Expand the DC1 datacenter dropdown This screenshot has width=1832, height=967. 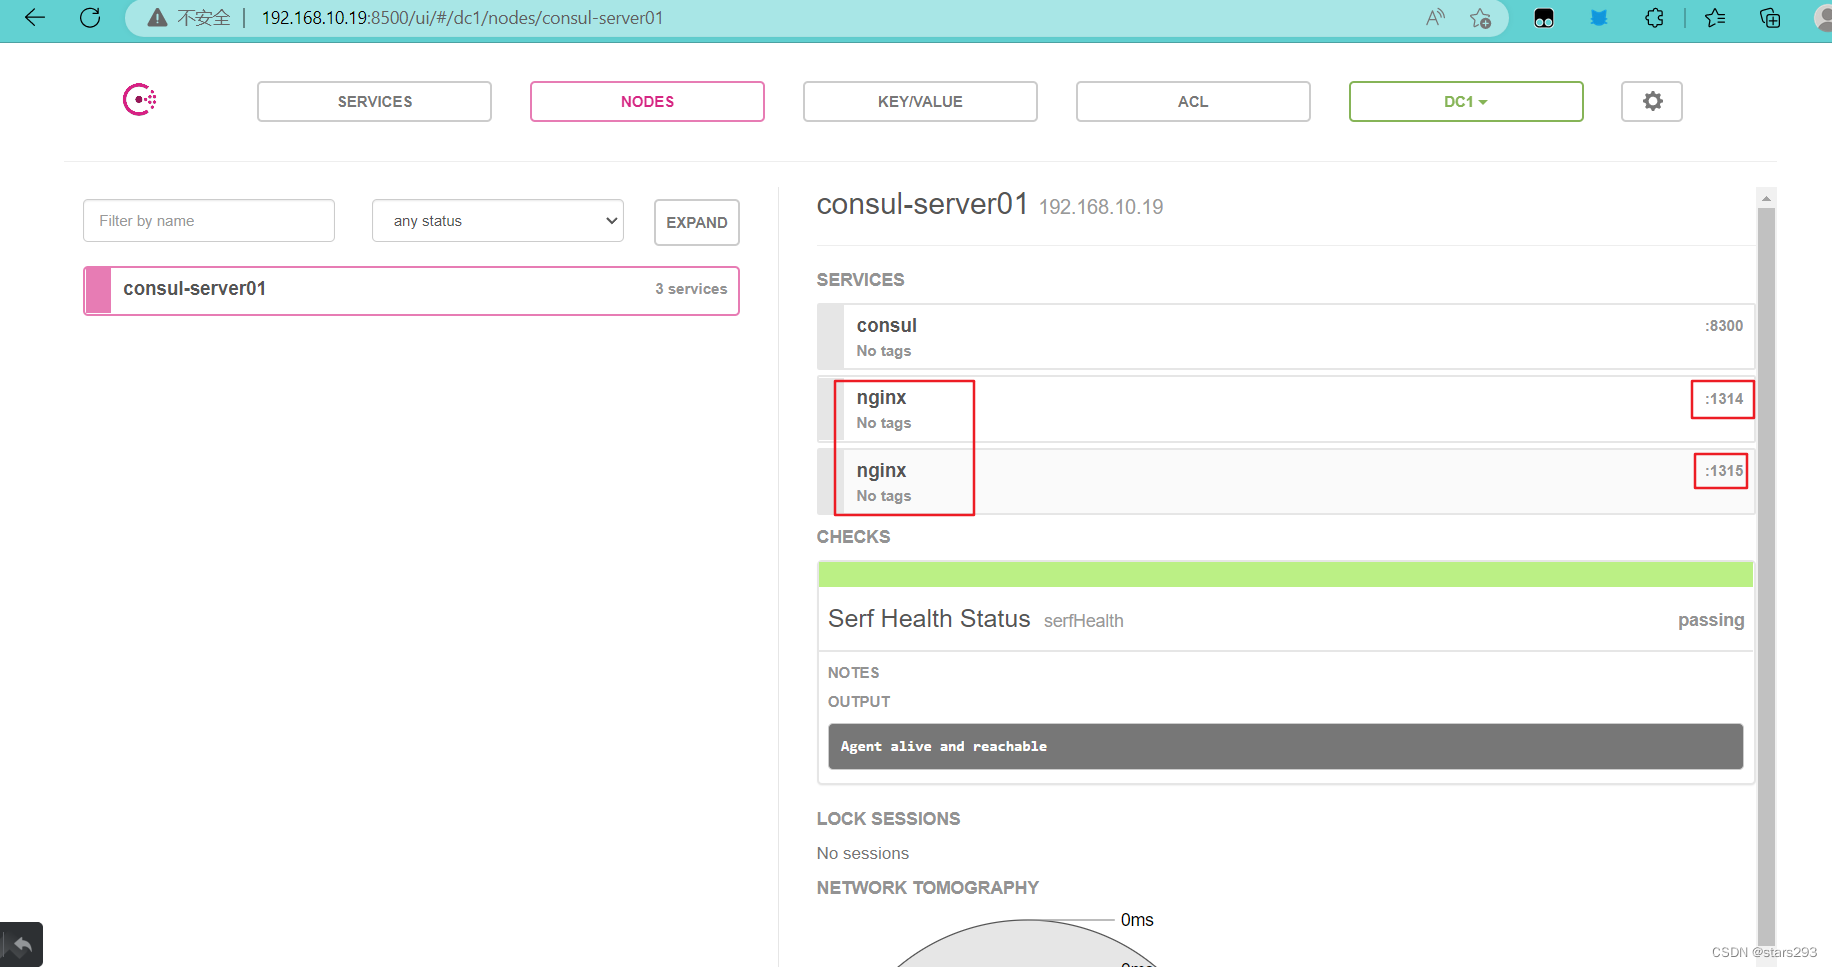1466,101
